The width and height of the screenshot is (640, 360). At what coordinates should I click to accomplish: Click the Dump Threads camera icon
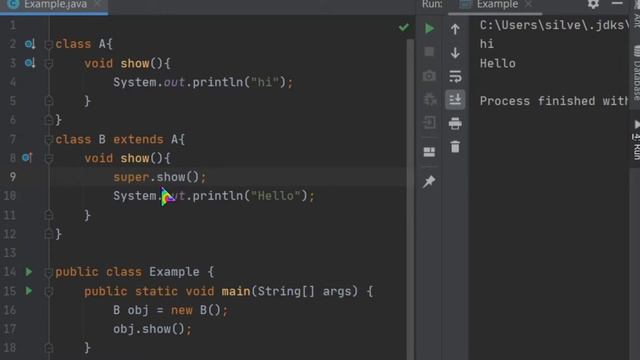point(429,76)
